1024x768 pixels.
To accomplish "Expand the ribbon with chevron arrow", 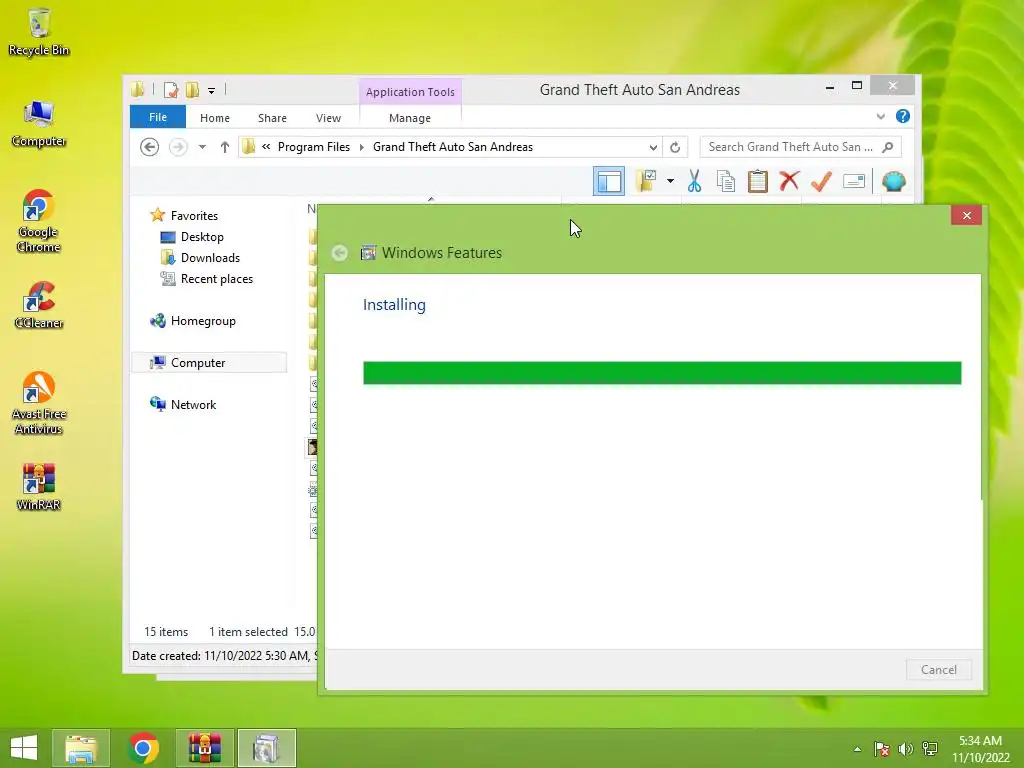I will (880, 116).
